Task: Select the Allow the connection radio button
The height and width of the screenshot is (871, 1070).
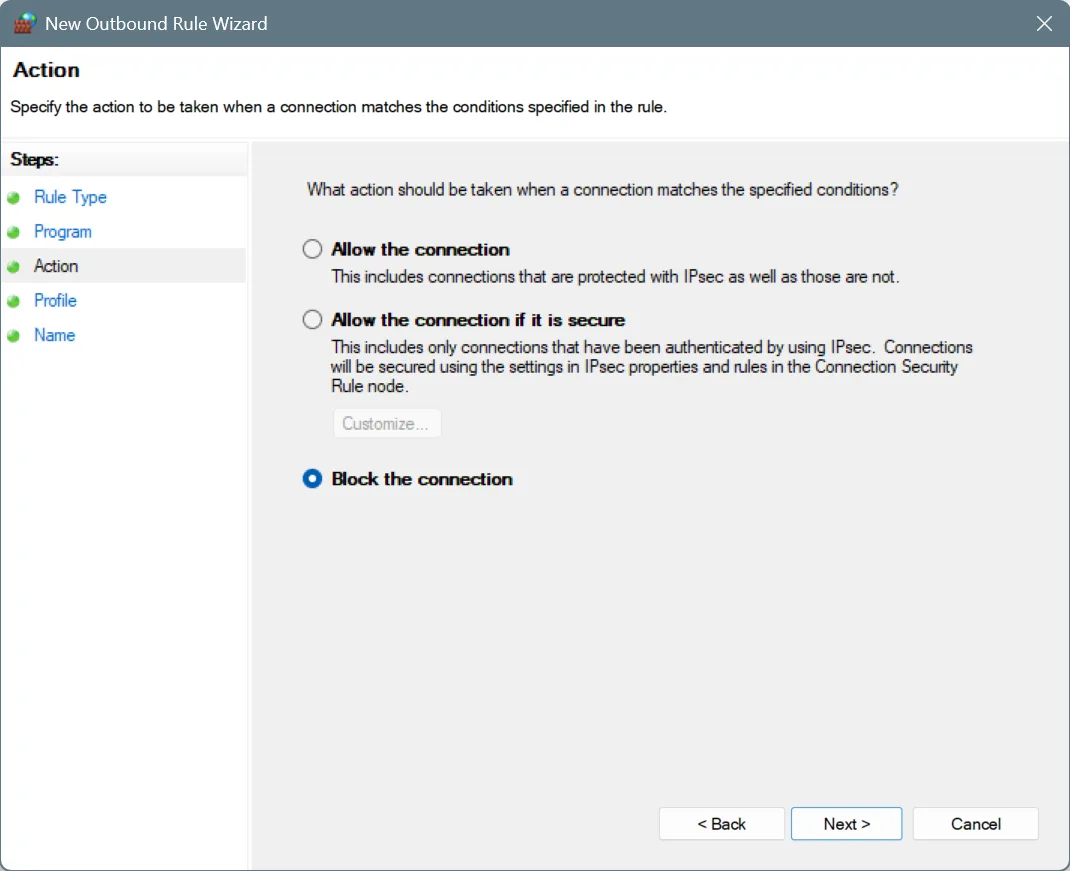Action: pyautogui.click(x=312, y=249)
